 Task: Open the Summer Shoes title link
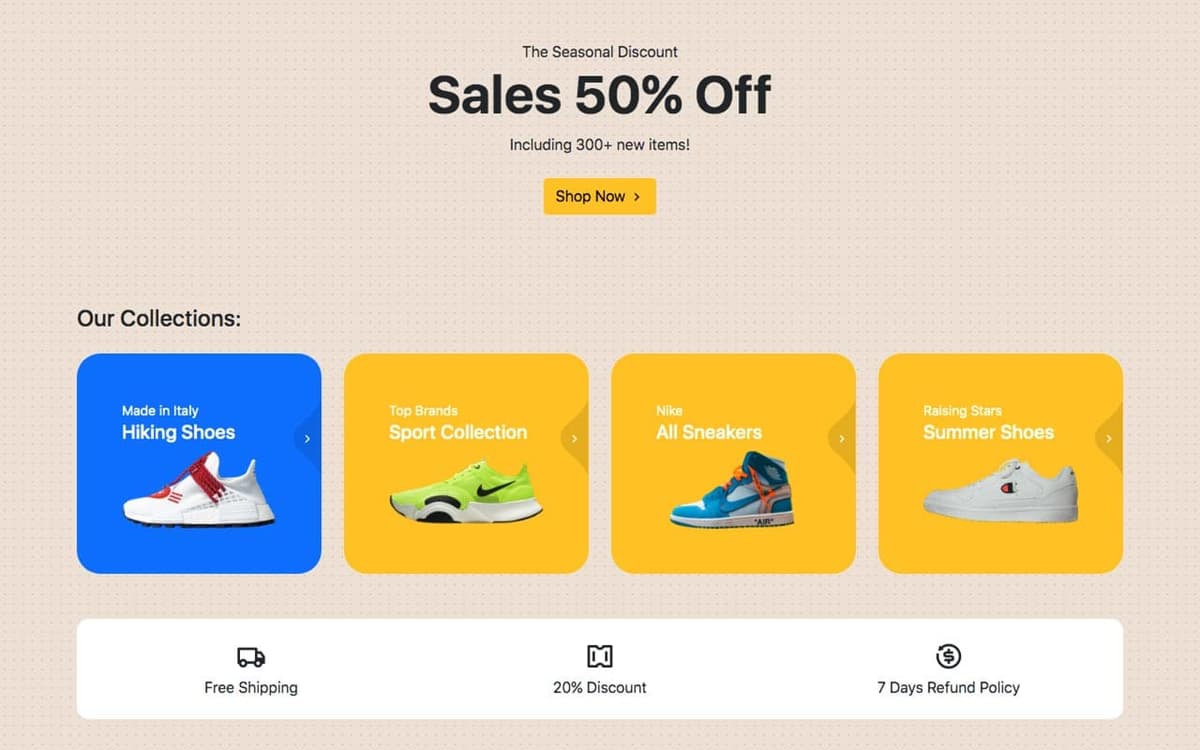click(x=988, y=432)
